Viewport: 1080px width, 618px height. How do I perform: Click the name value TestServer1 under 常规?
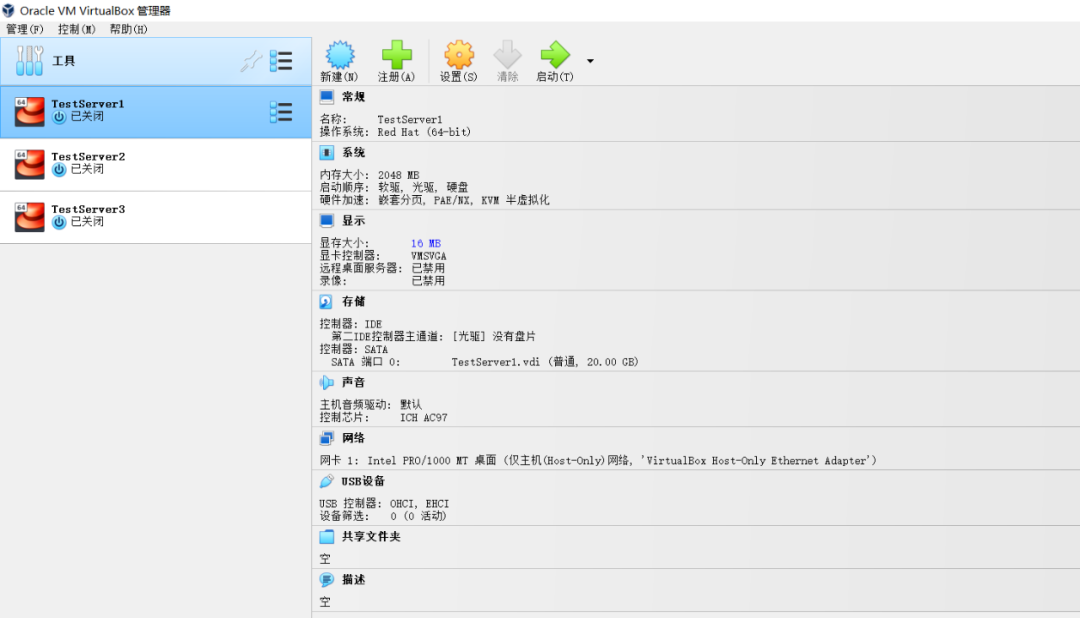point(410,119)
